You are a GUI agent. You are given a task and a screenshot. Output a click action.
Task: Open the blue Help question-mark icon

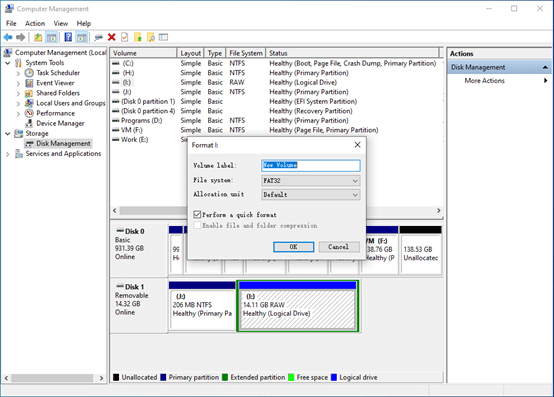[68, 37]
